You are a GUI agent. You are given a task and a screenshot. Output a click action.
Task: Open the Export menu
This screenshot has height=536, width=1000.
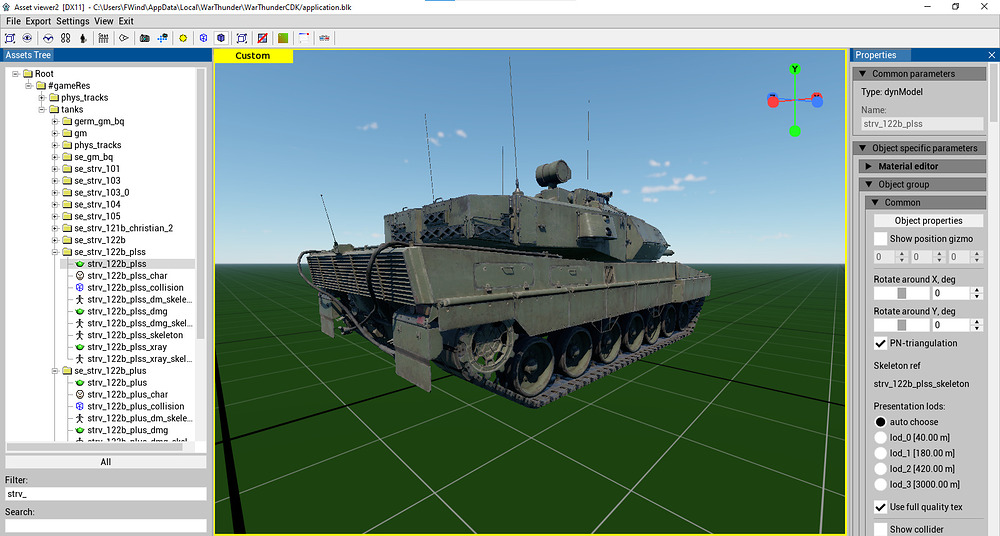38,21
